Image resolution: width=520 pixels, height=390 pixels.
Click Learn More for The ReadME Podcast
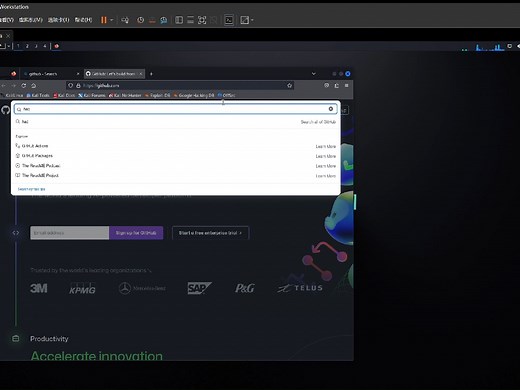[326, 166]
